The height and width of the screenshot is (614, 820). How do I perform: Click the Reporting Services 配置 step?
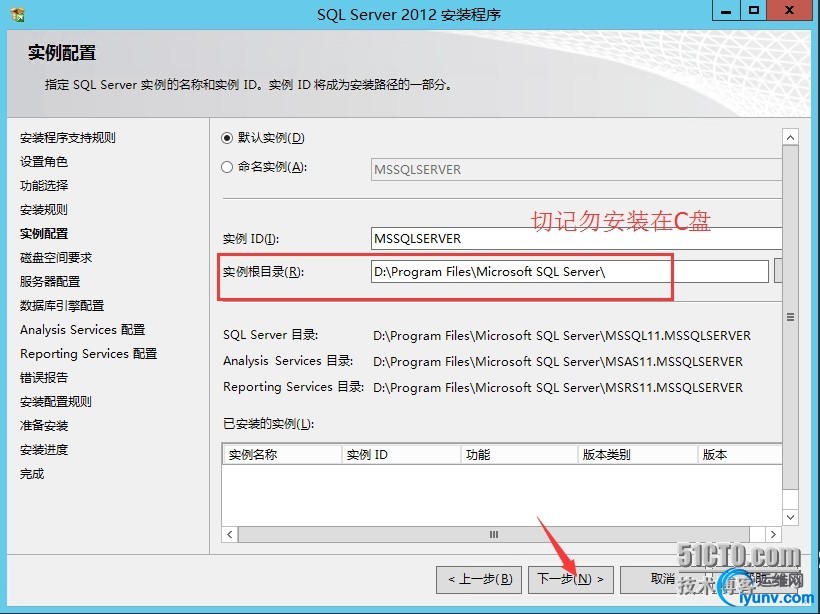point(88,354)
